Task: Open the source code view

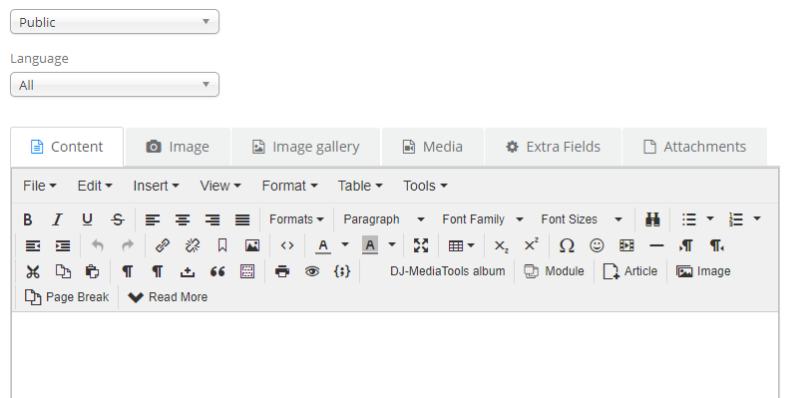Action: (x=287, y=246)
